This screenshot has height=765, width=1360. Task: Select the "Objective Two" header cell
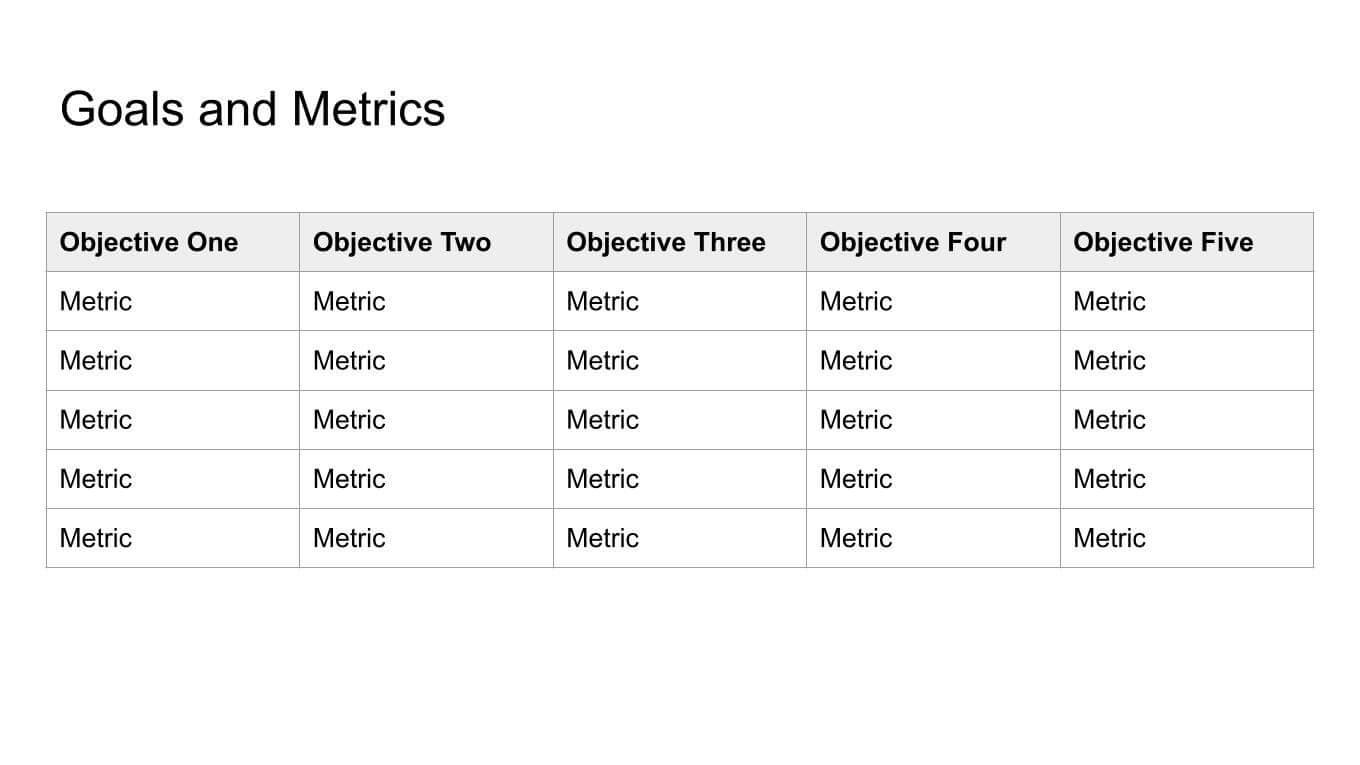pos(425,242)
